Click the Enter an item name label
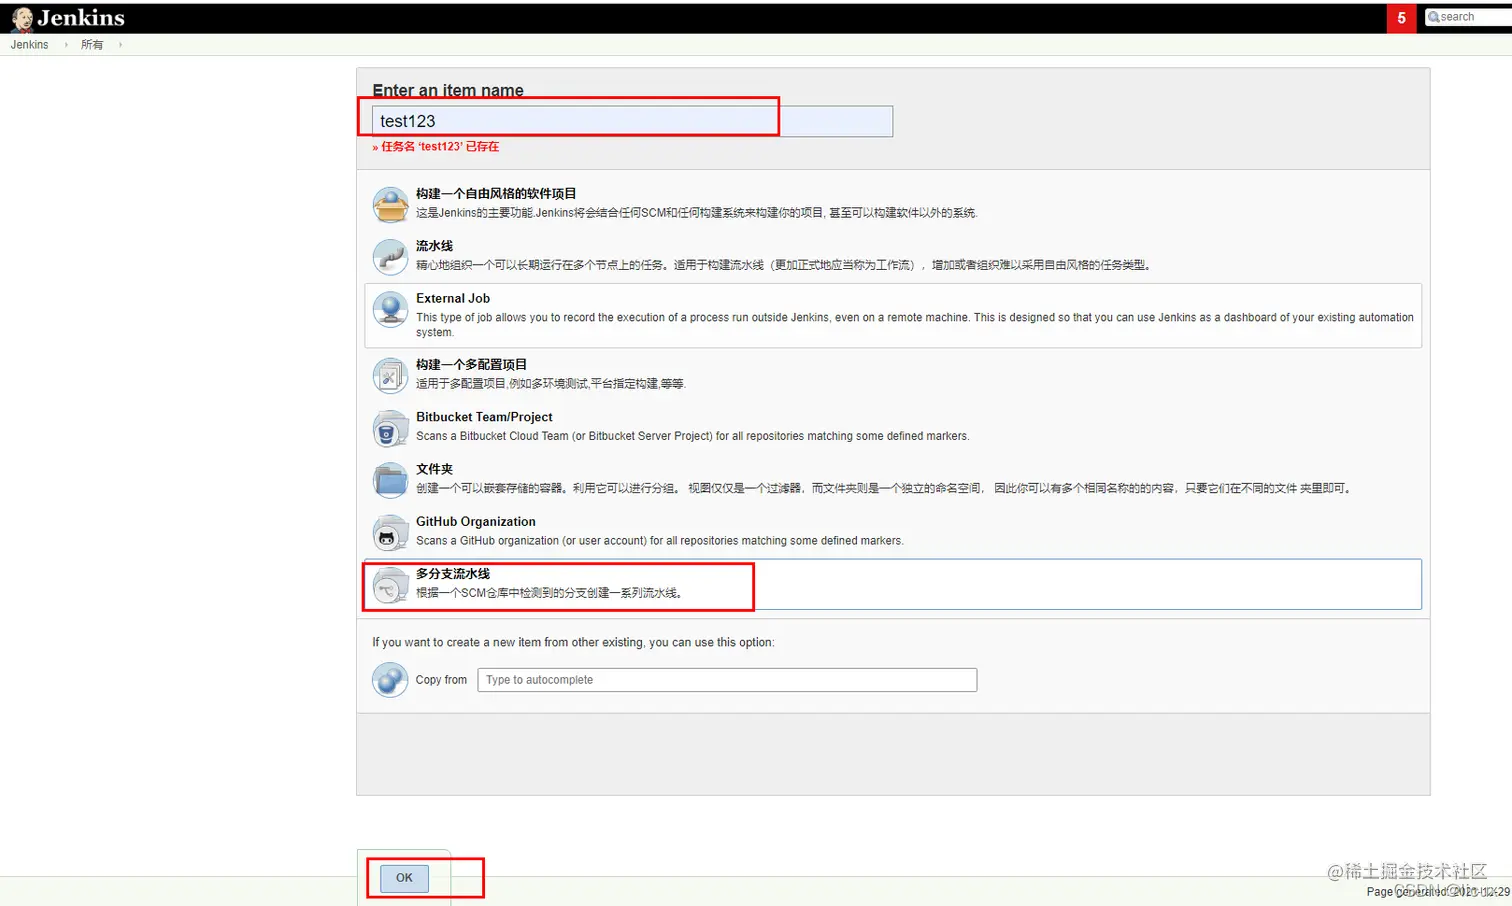This screenshot has width=1512, height=906. (448, 90)
